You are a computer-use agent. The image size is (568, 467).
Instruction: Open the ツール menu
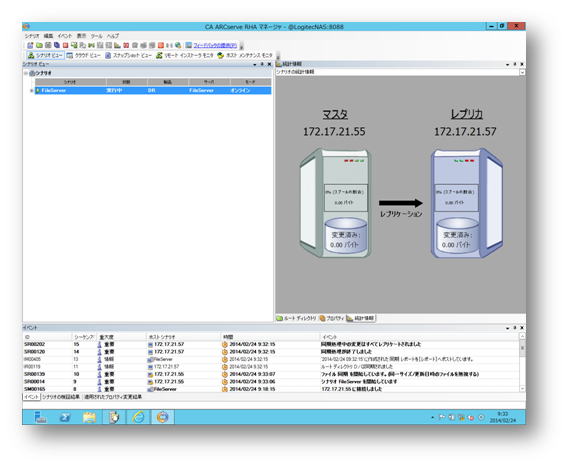96,36
